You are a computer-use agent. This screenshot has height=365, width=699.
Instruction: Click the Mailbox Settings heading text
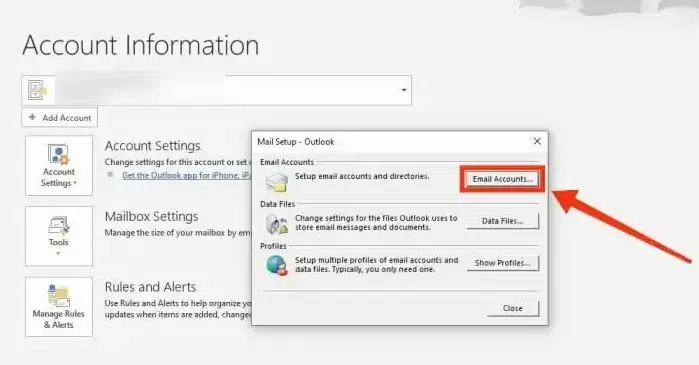point(152,216)
